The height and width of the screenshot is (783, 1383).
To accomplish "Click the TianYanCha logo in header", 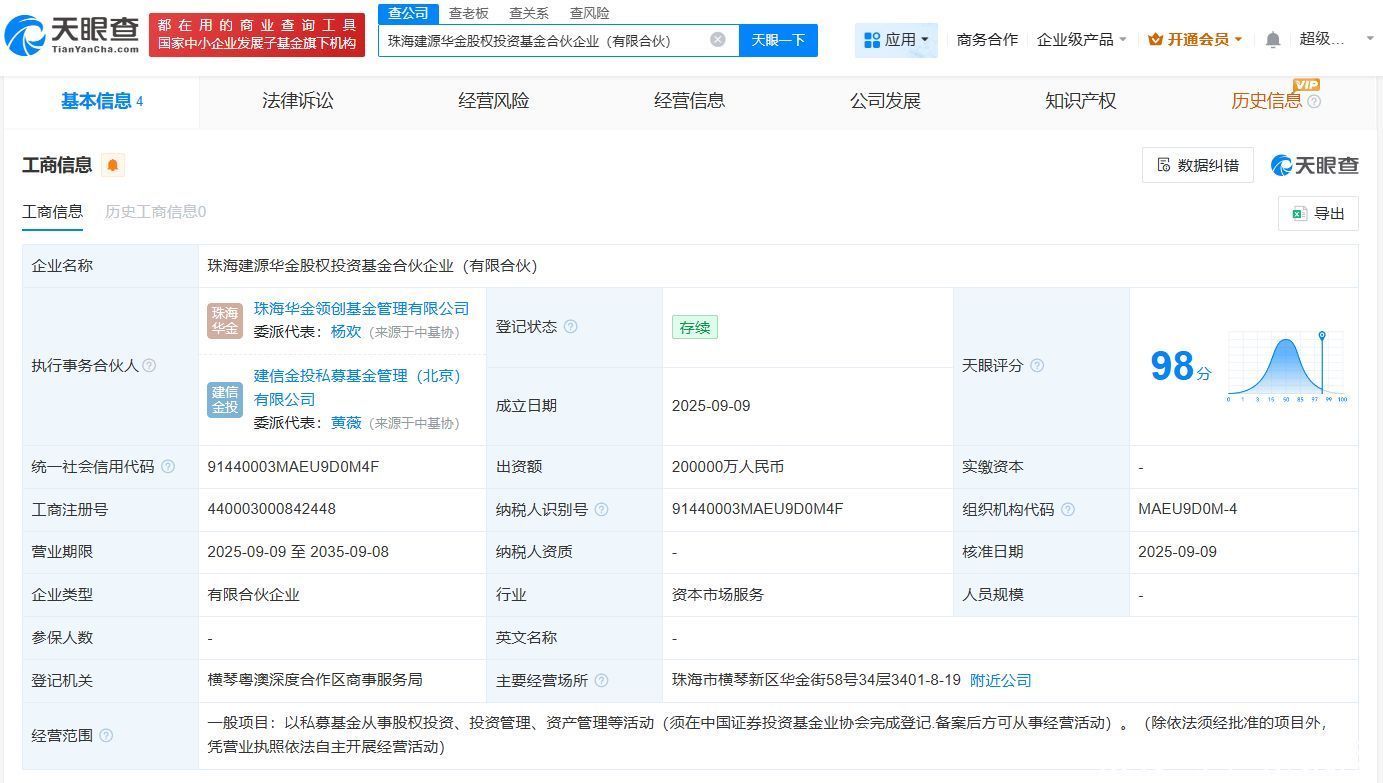I will tap(72, 35).
